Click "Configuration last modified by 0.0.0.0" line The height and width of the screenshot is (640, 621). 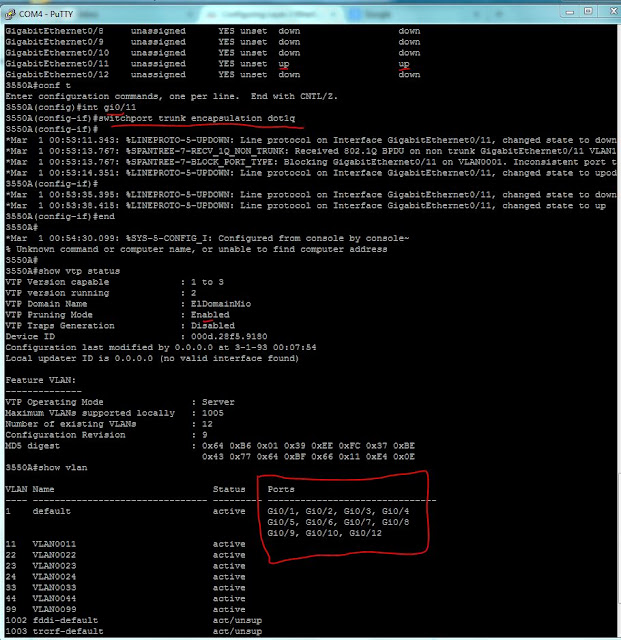point(161,348)
